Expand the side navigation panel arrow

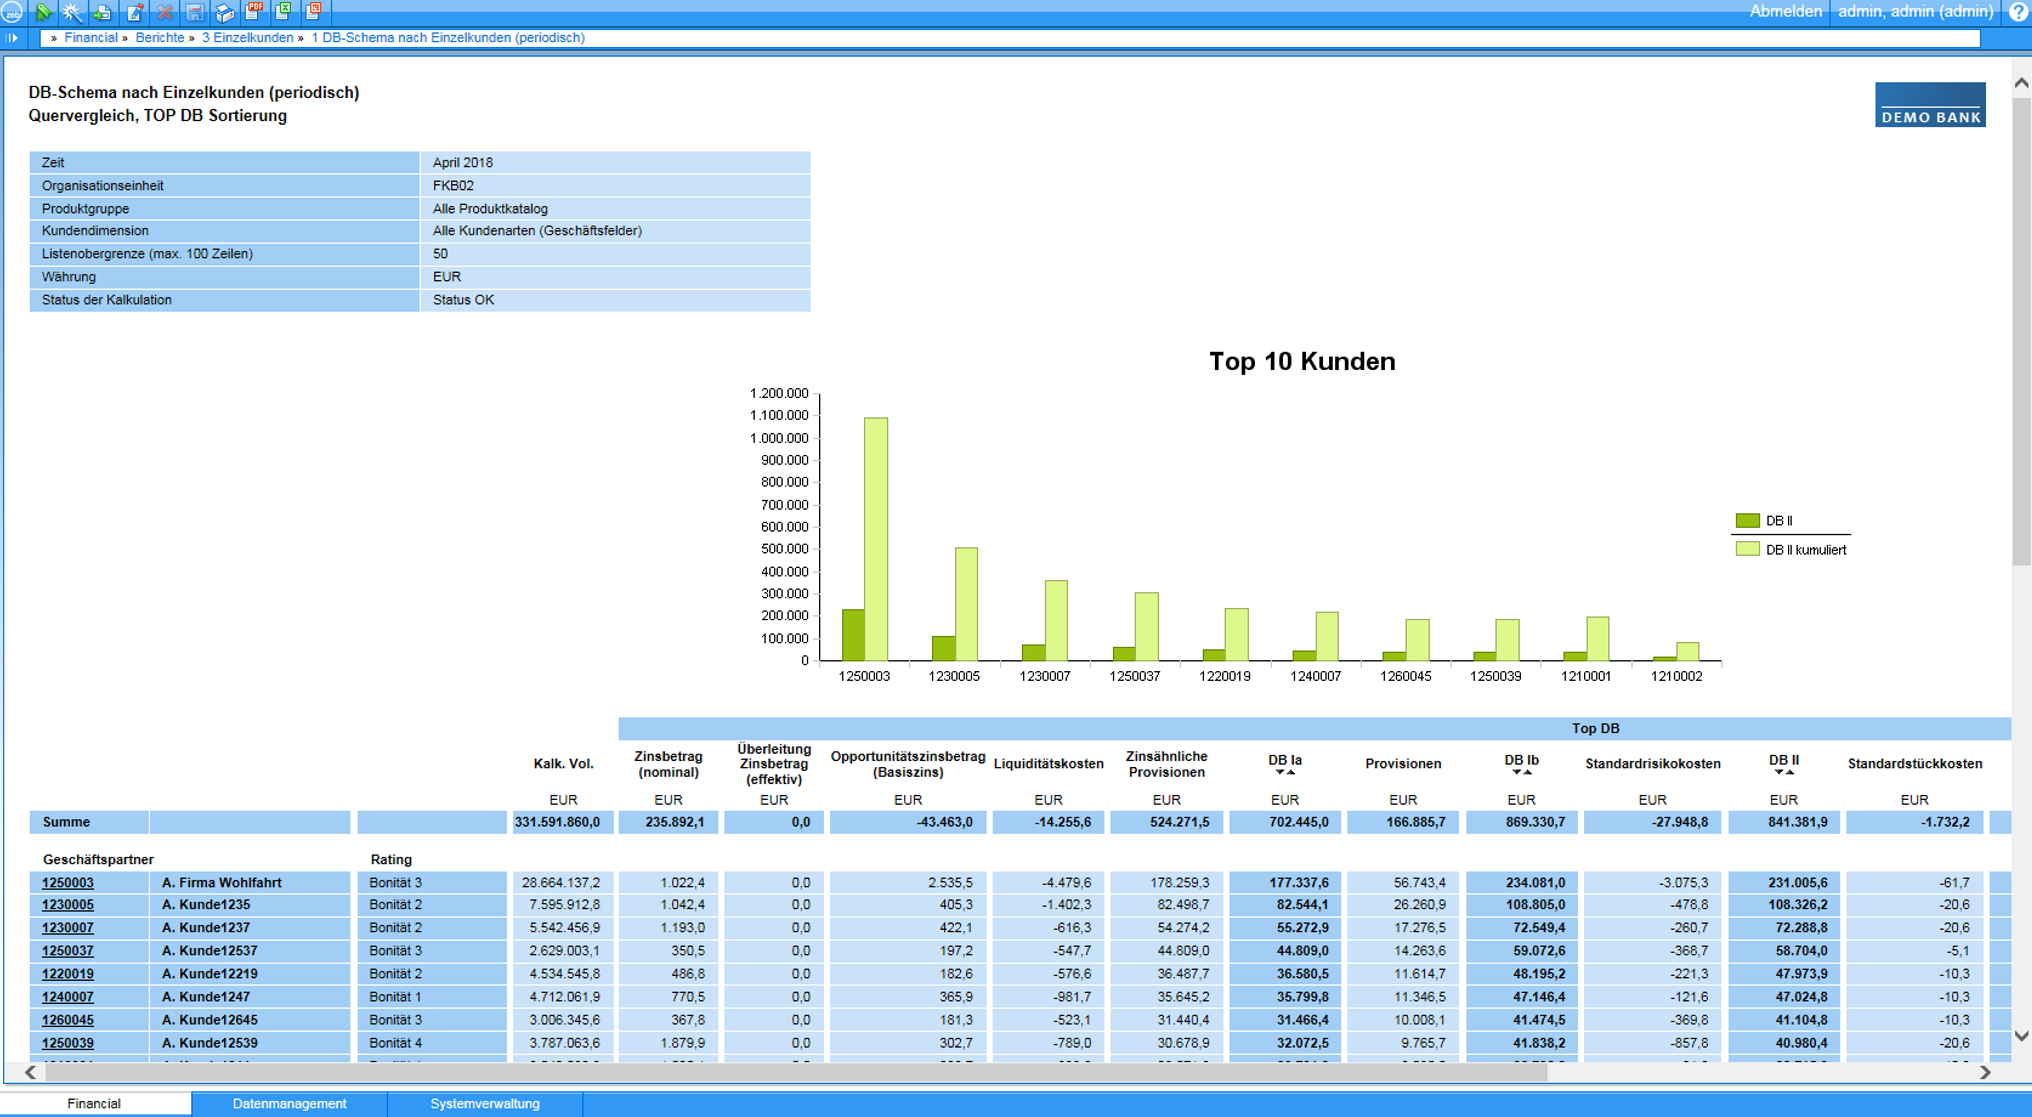click(x=12, y=38)
